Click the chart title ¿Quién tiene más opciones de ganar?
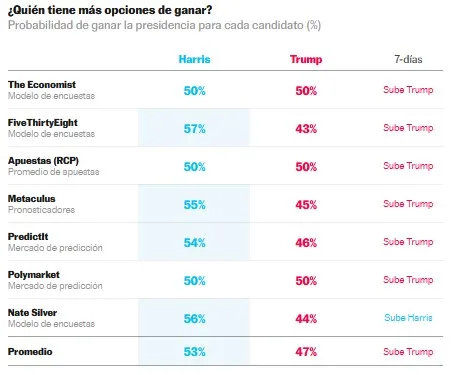Viewport: 453px width, 375px height. click(110, 10)
